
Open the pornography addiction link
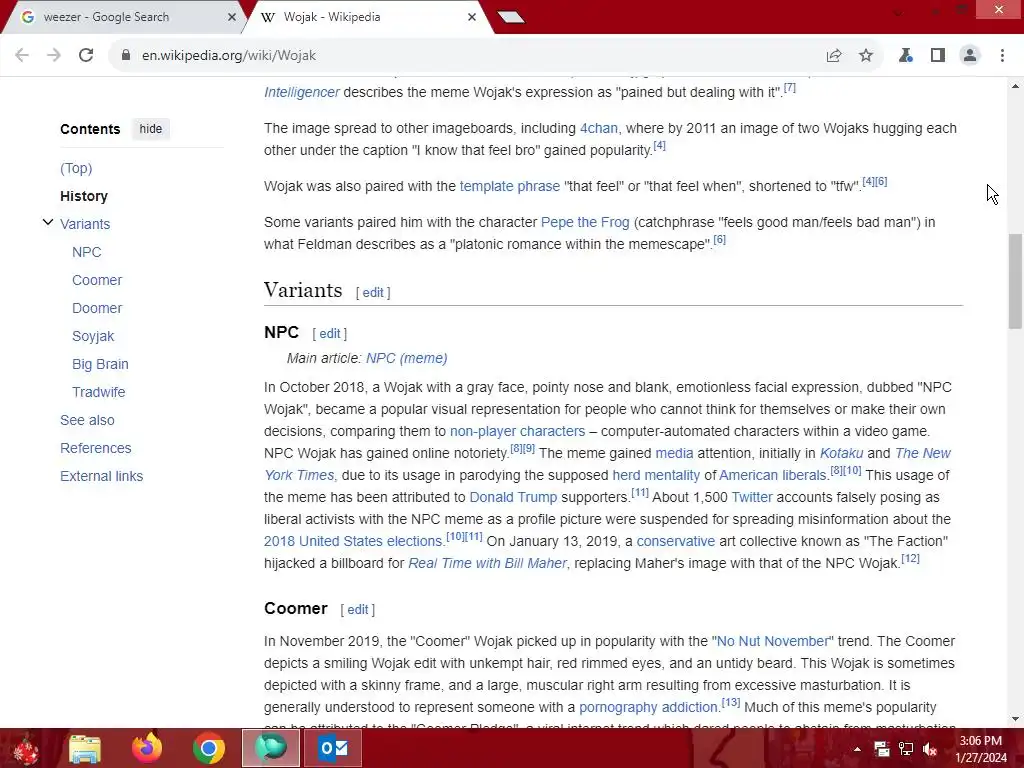[648, 707]
